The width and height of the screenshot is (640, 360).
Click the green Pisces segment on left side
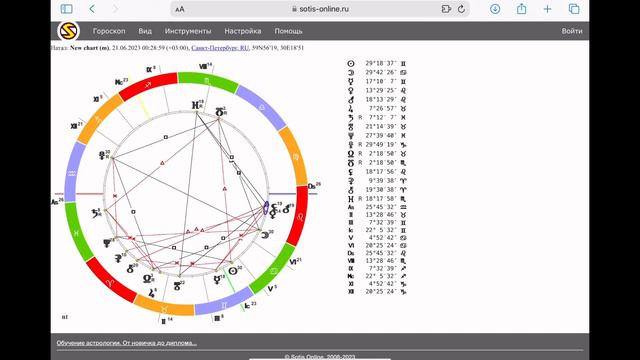point(78,233)
